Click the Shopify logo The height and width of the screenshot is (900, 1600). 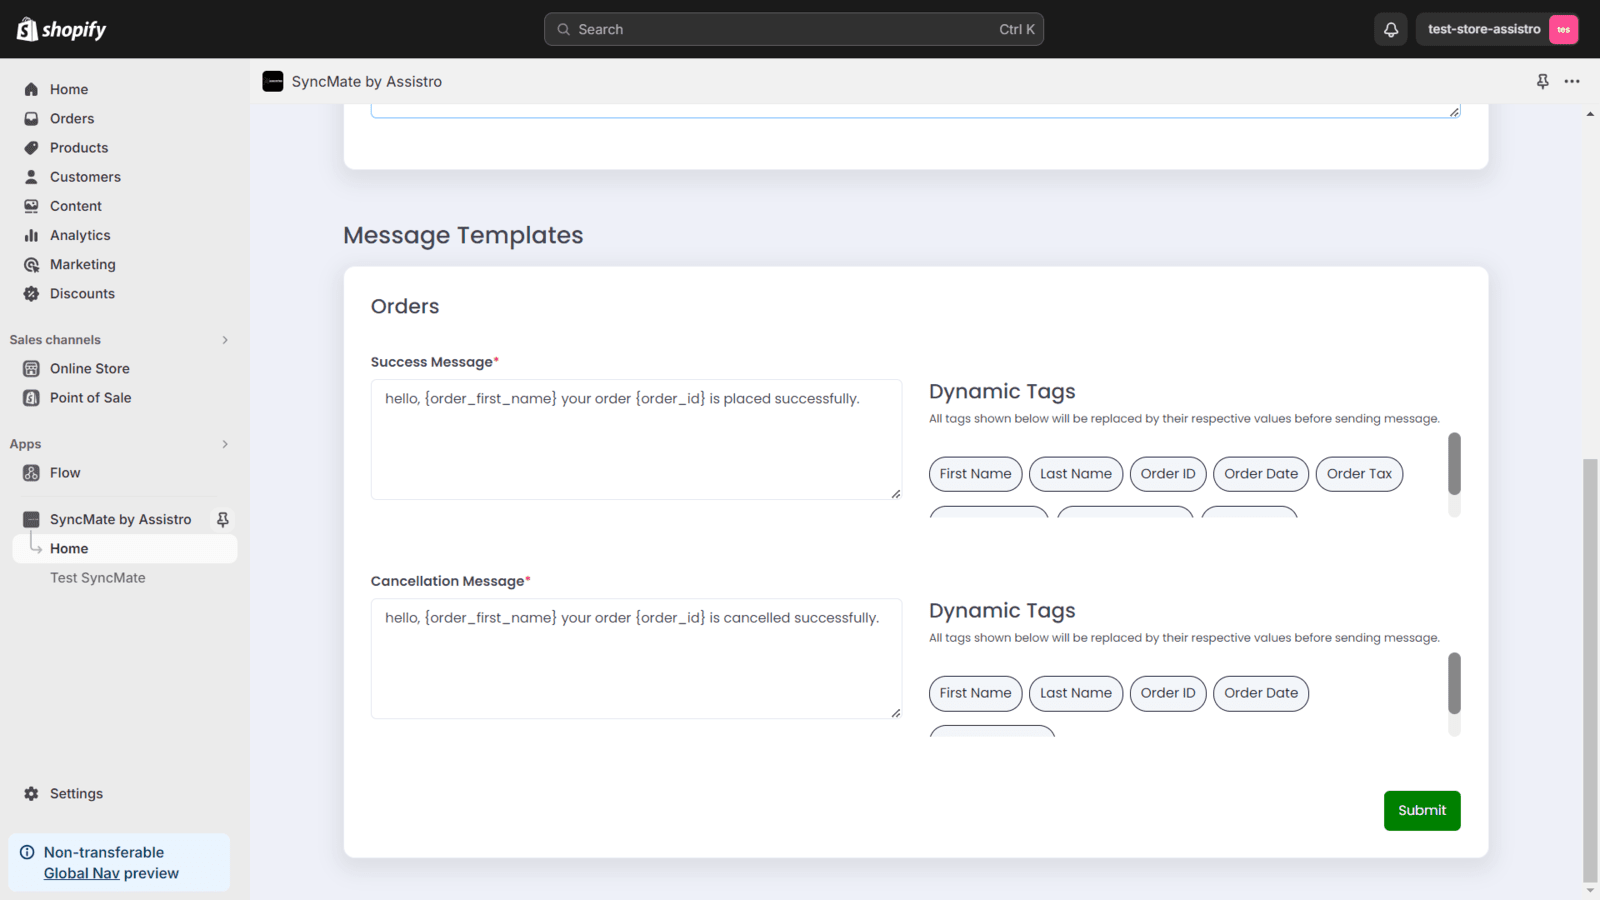(x=61, y=29)
